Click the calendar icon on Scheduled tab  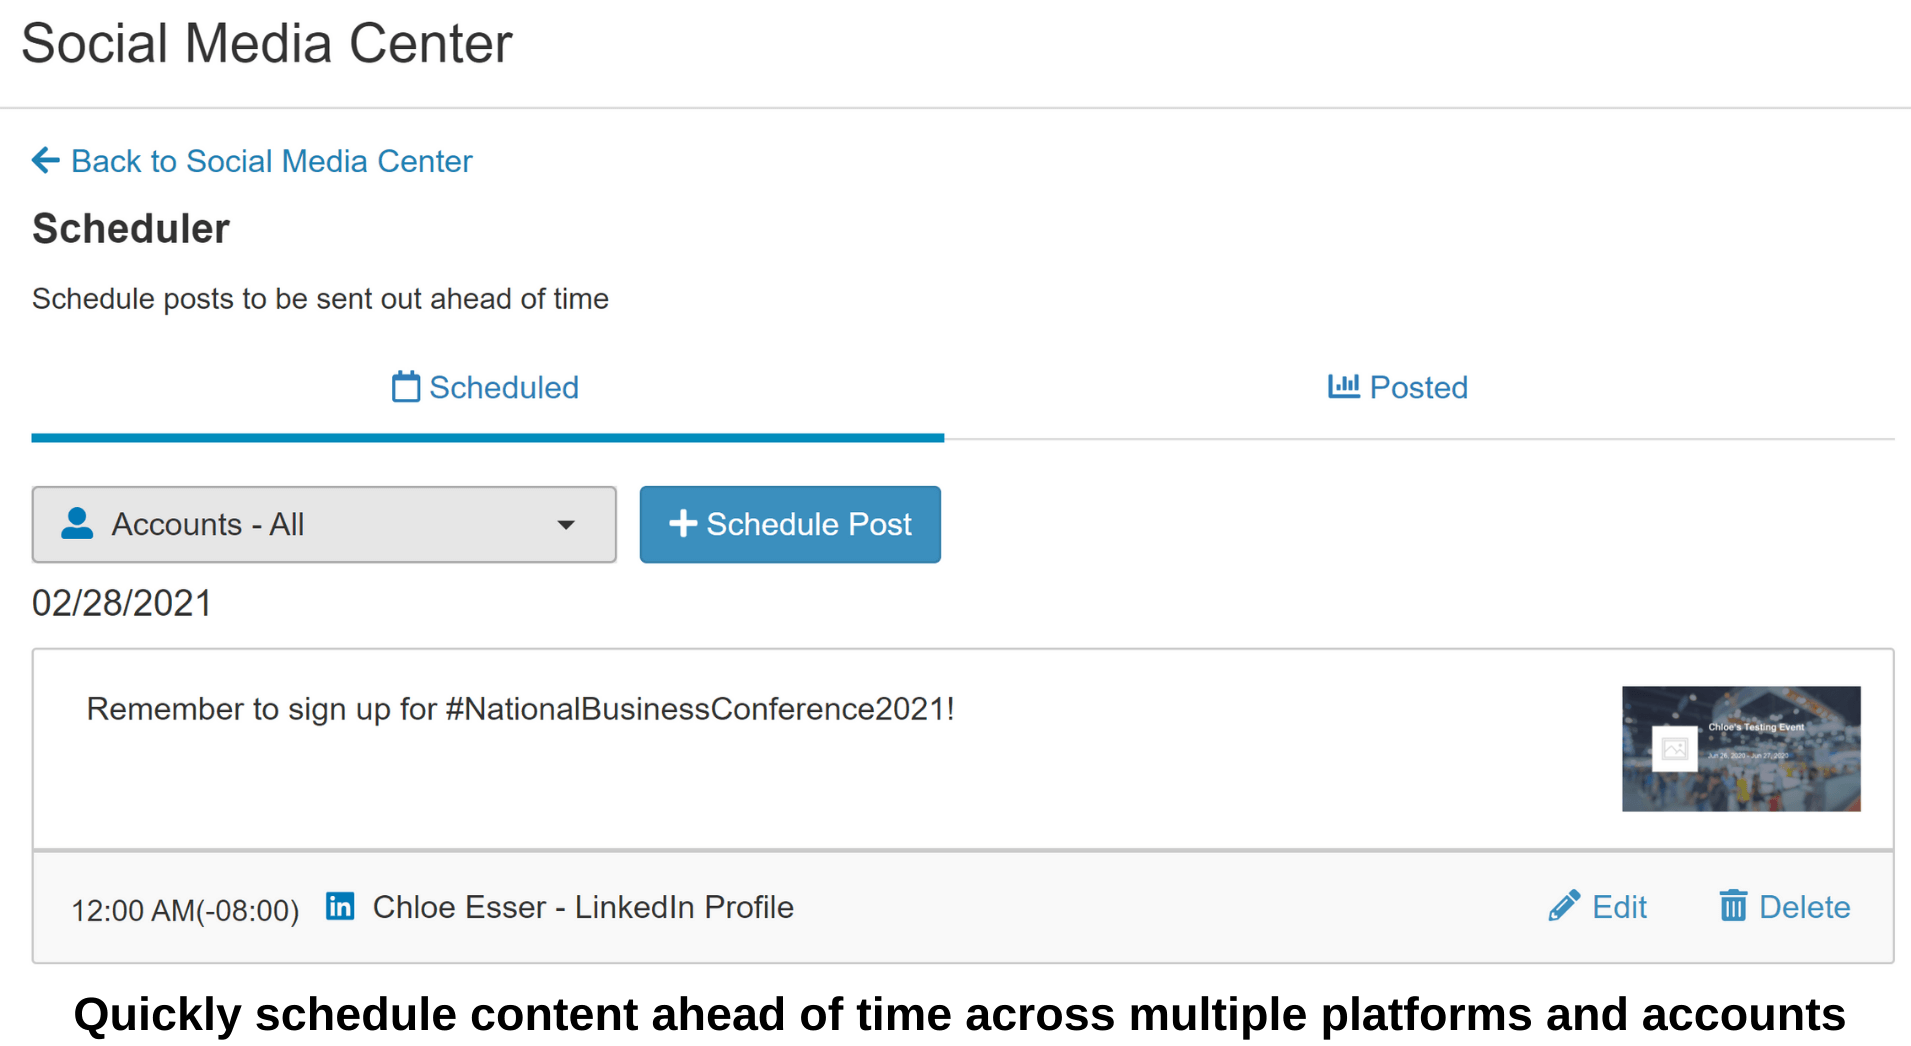[x=405, y=387]
